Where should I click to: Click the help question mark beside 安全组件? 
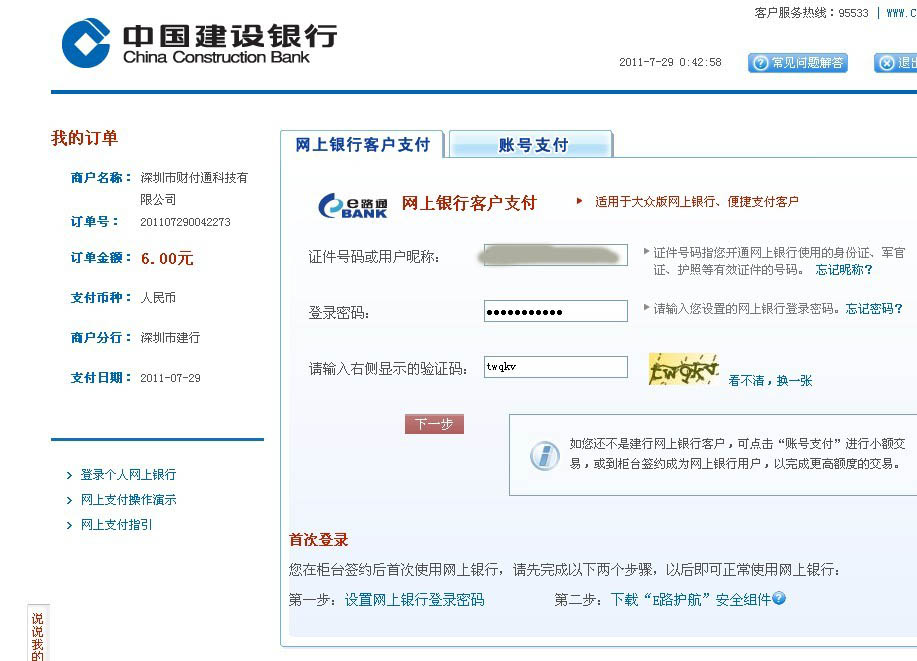pyautogui.click(x=779, y=598)
